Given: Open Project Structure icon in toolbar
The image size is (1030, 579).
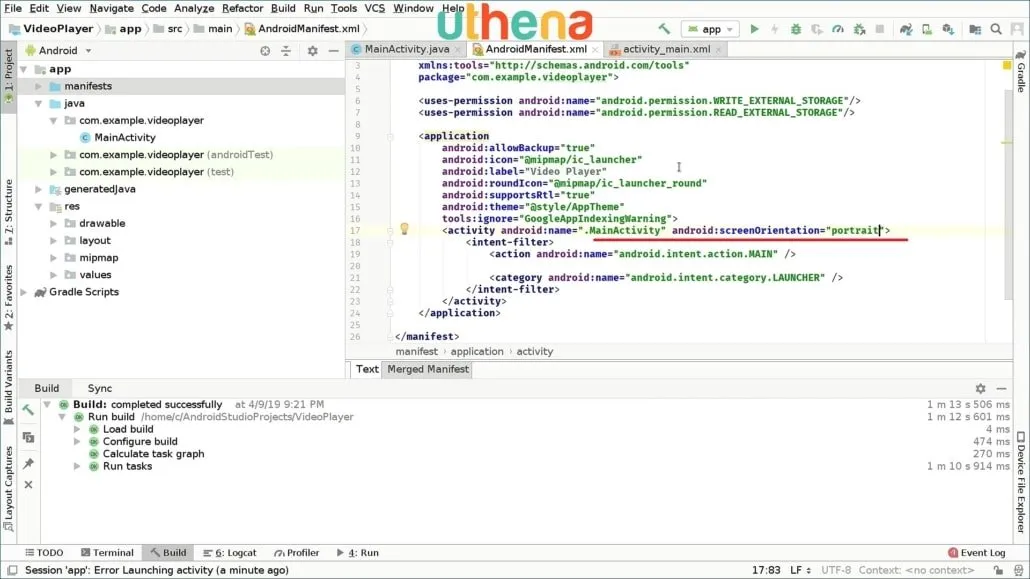Looking at the screenshot, I should (x=975, y=29).
